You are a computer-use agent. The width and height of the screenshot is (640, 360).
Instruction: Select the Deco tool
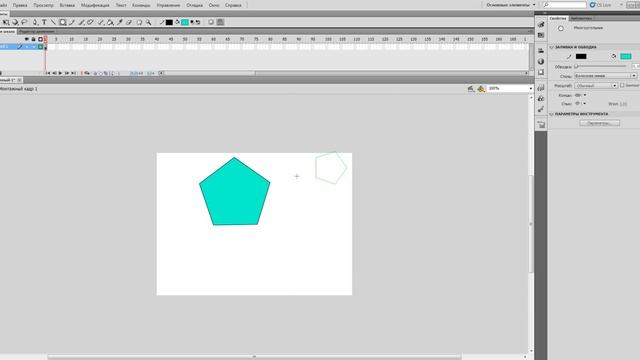(x=90, y=22)
